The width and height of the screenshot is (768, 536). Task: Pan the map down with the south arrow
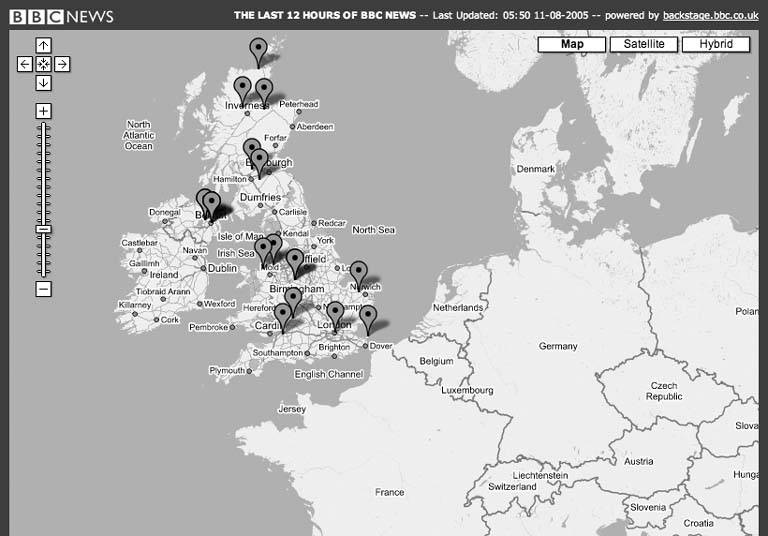point(43,83)
